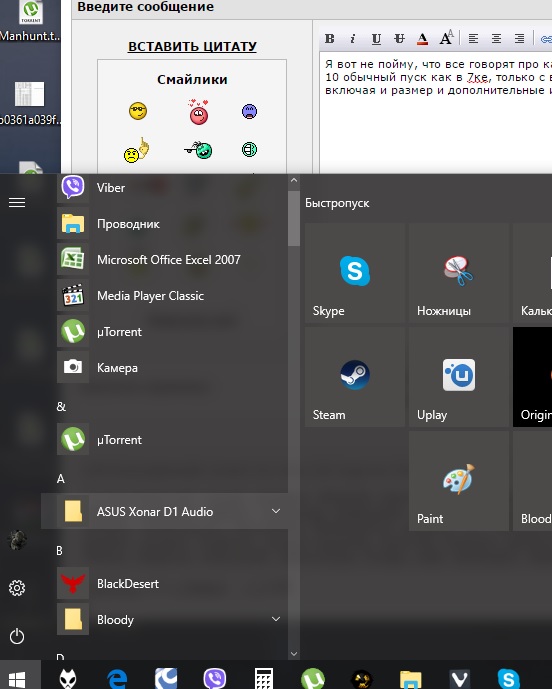Open the Paint tile
This screenshot has width=552, height=689.
coord(459,481)
